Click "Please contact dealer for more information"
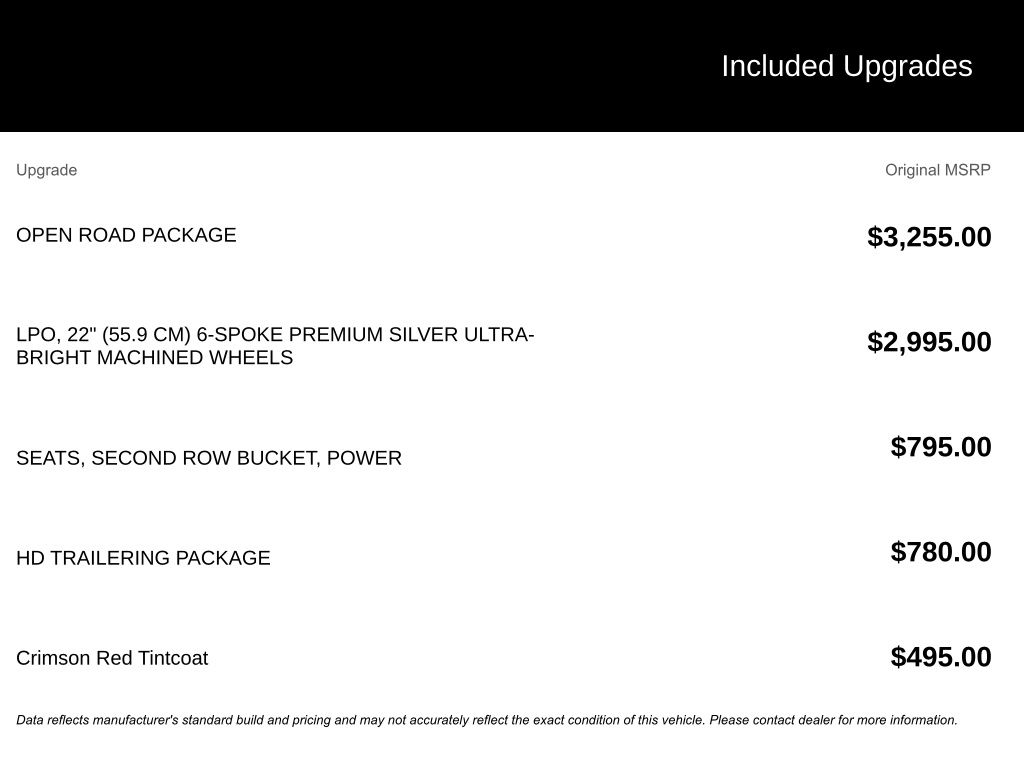1024x768 pixels. point(833,720)
